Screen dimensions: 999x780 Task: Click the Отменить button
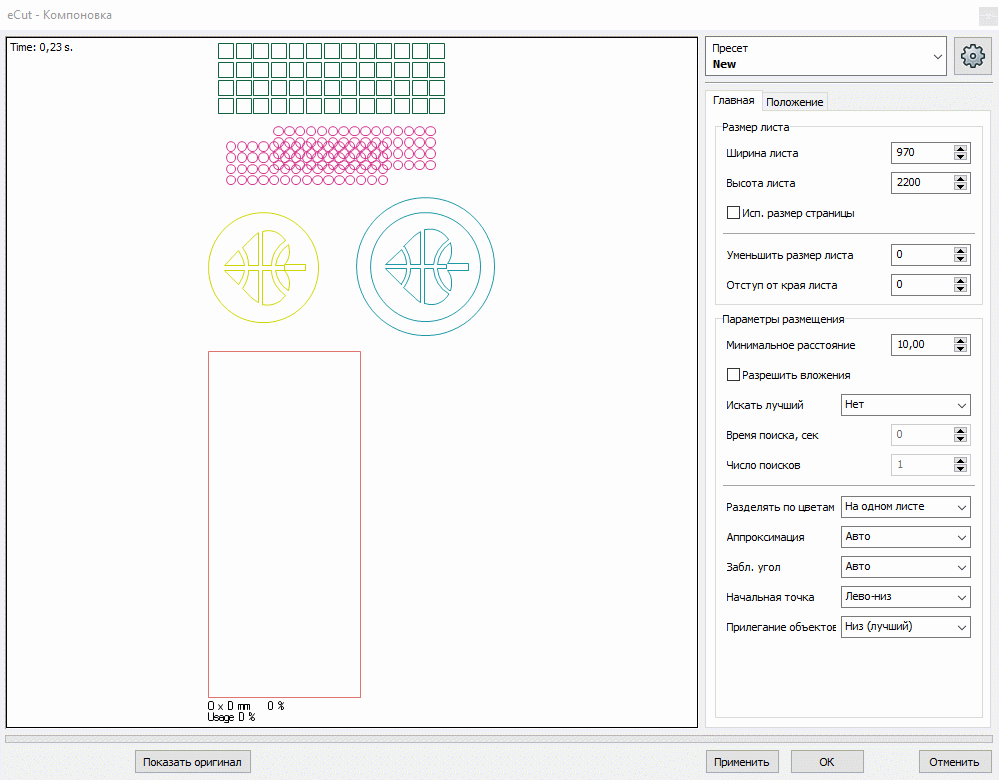click(954, 762)
